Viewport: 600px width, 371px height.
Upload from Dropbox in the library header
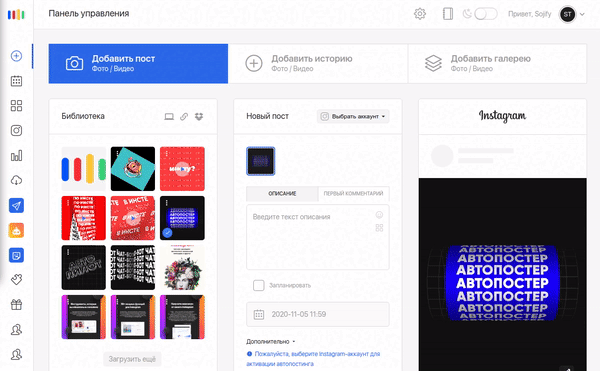point(199,116)
